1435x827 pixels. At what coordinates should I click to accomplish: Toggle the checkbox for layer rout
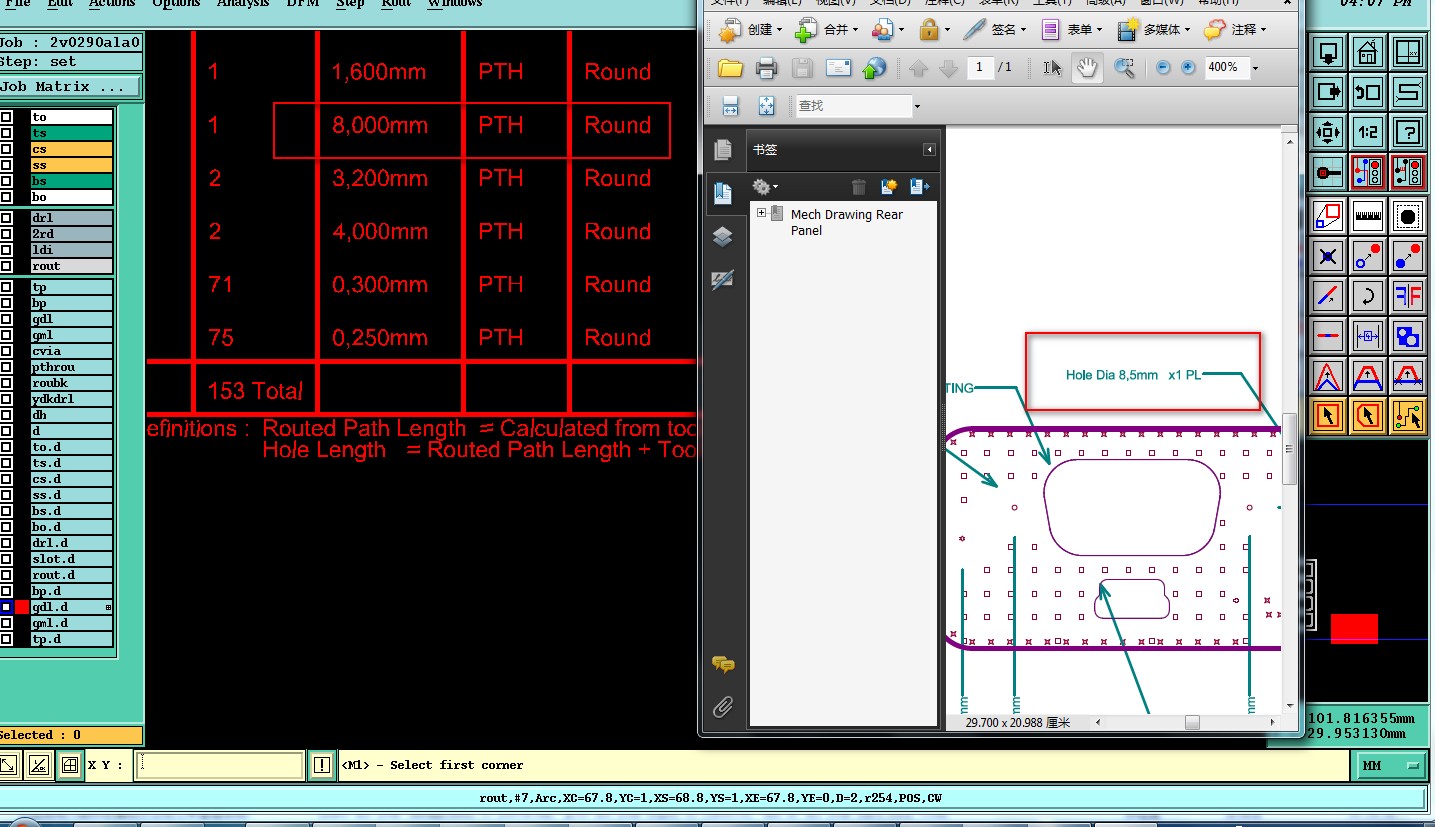[6, 266]
